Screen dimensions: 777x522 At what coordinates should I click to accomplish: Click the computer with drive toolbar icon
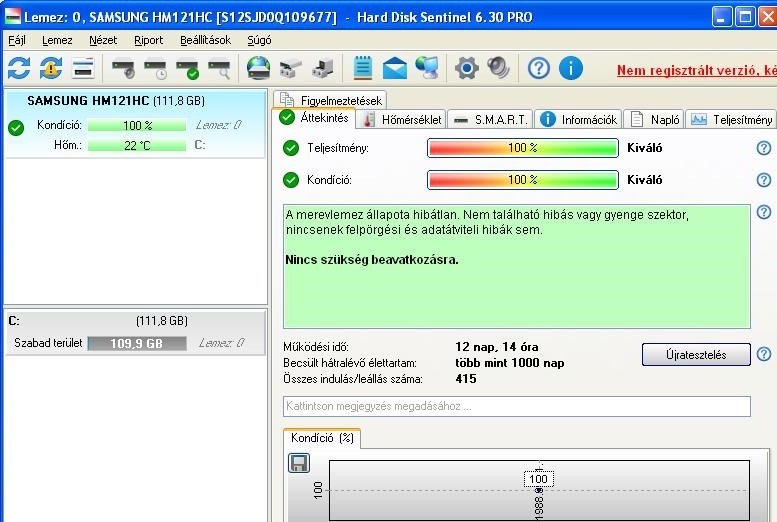323,68
